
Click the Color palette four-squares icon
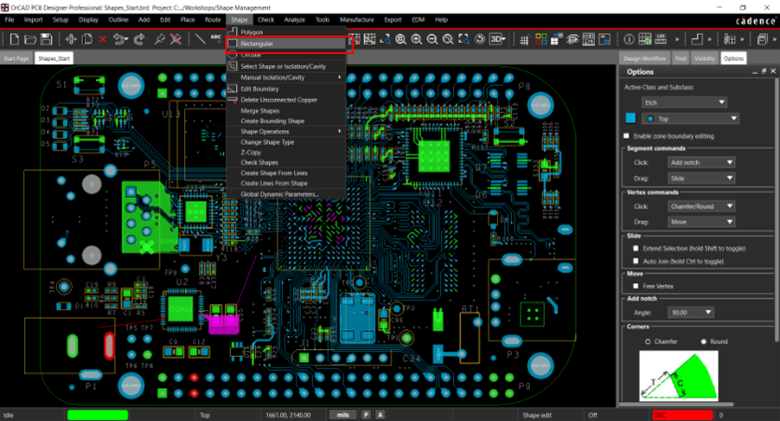[x=541, y=39]
